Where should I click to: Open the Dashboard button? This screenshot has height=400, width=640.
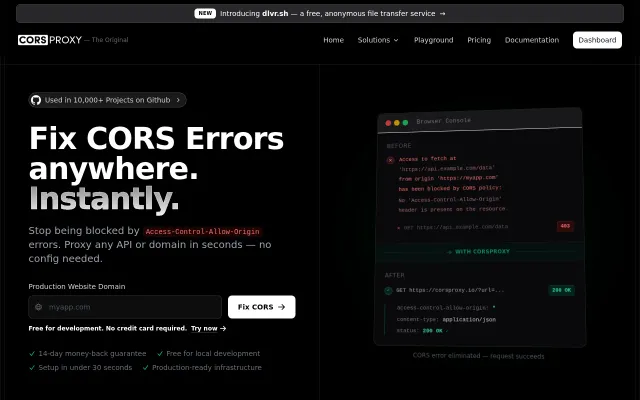click(x=597, y=40)
